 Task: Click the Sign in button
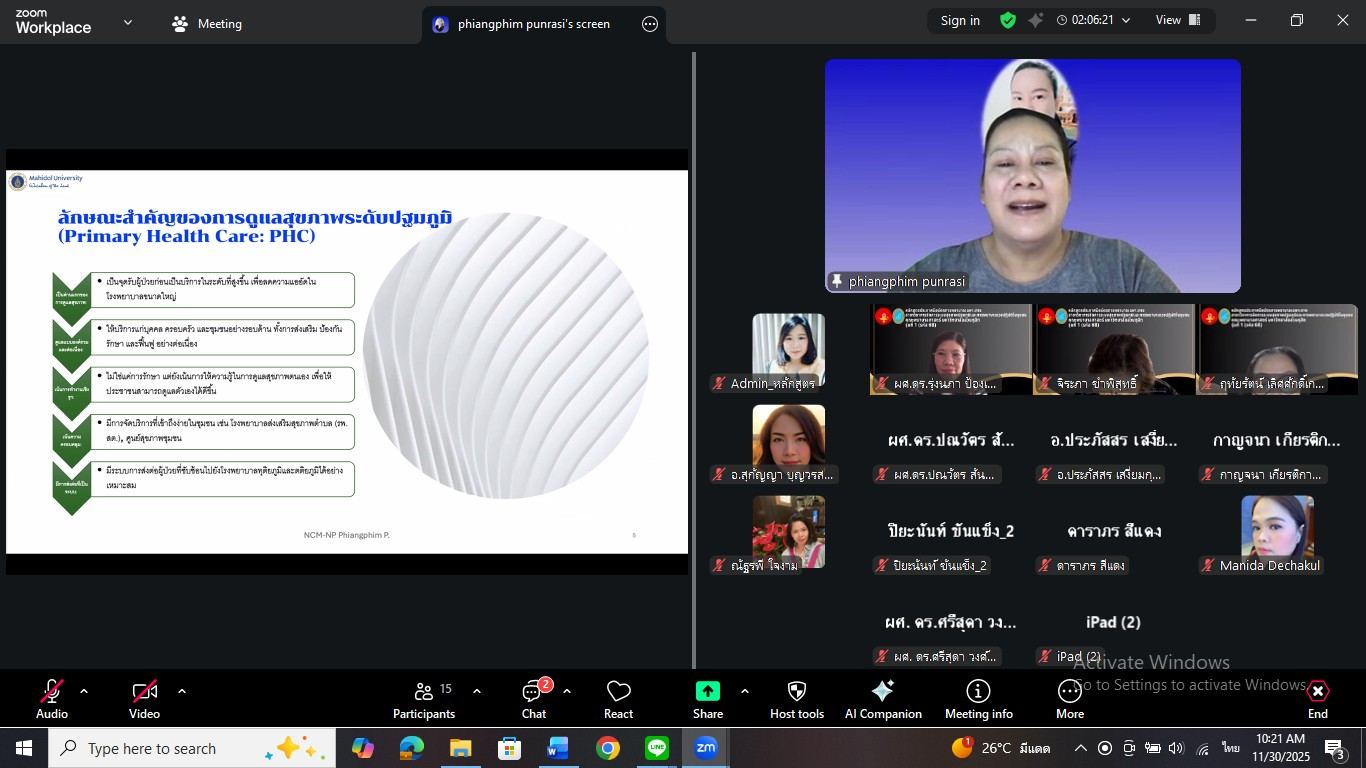960,20
